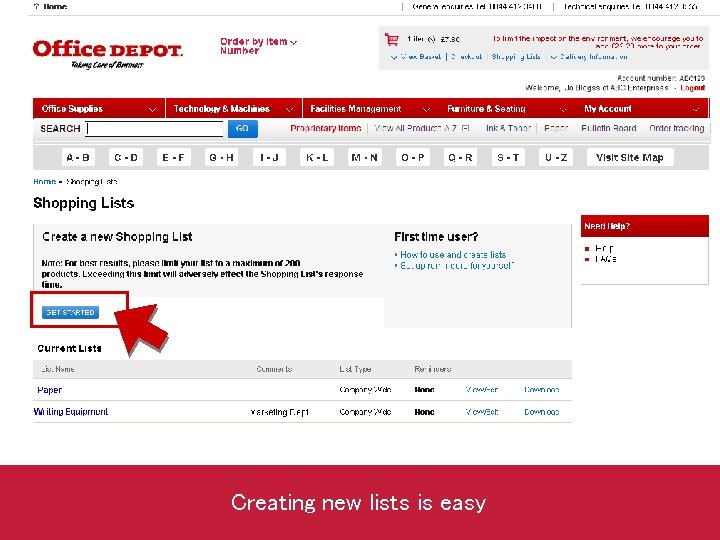The height and width of the screenshot is (540, 720).
Task: Expand the Order by Item Number dropdown
Action: pos(259,46)
